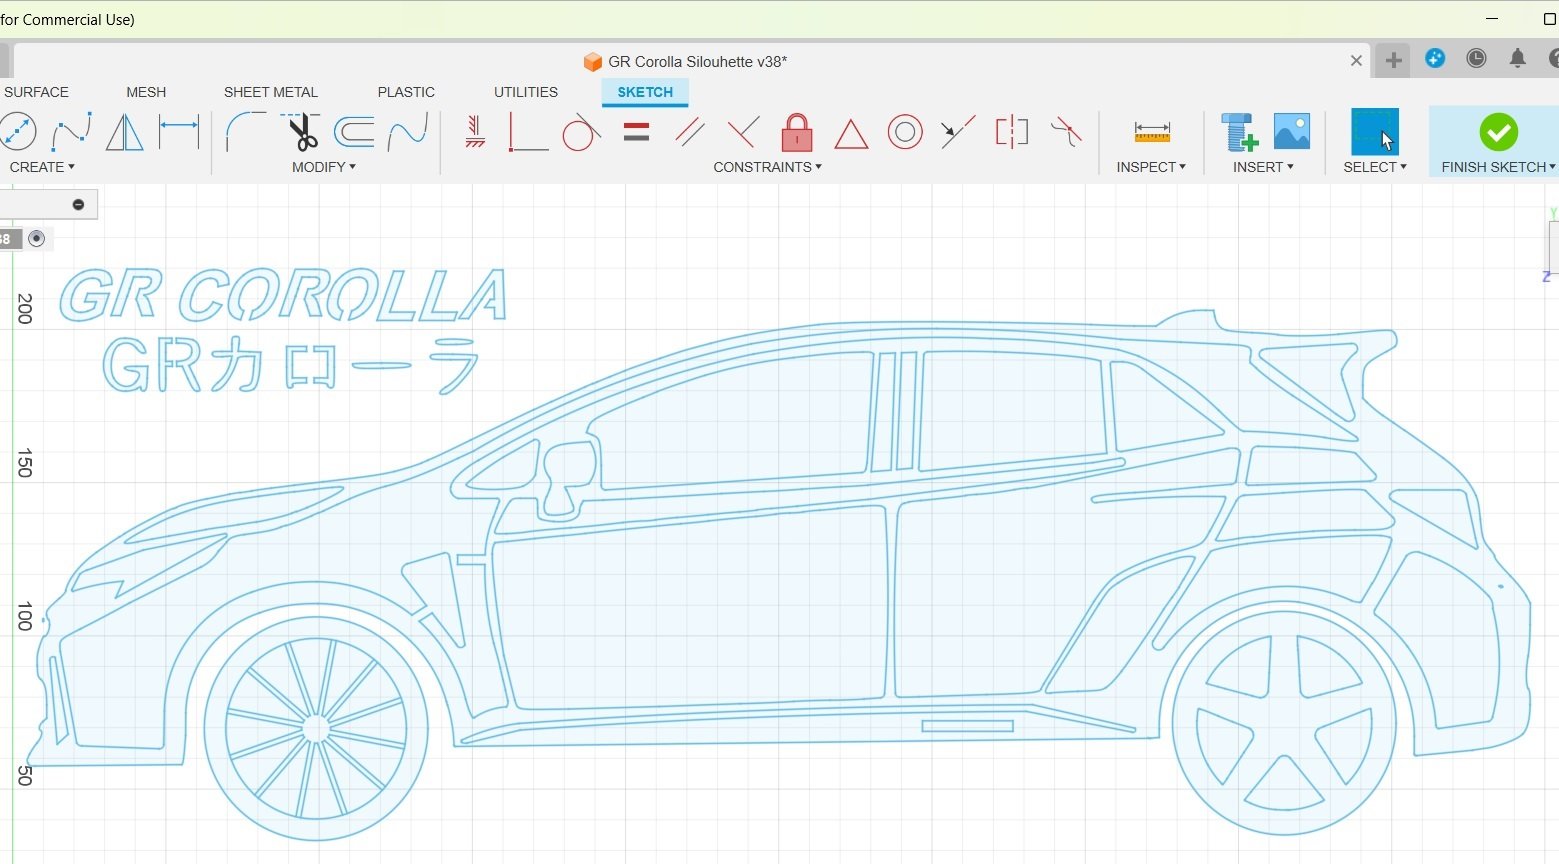
Task: Pick the Trim scissors tool
Action: click(x=300, y=132)
